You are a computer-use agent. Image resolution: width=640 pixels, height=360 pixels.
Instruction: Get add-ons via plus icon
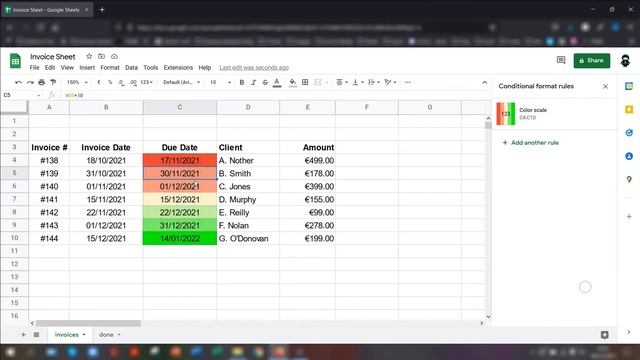[629, 216]
